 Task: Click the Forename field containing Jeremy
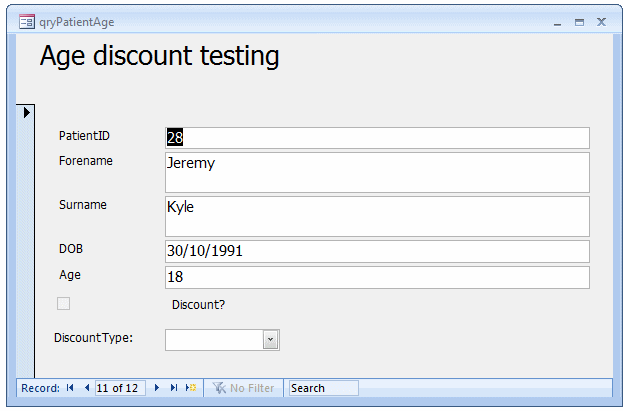pyautogui.click(x=377, y=172)
